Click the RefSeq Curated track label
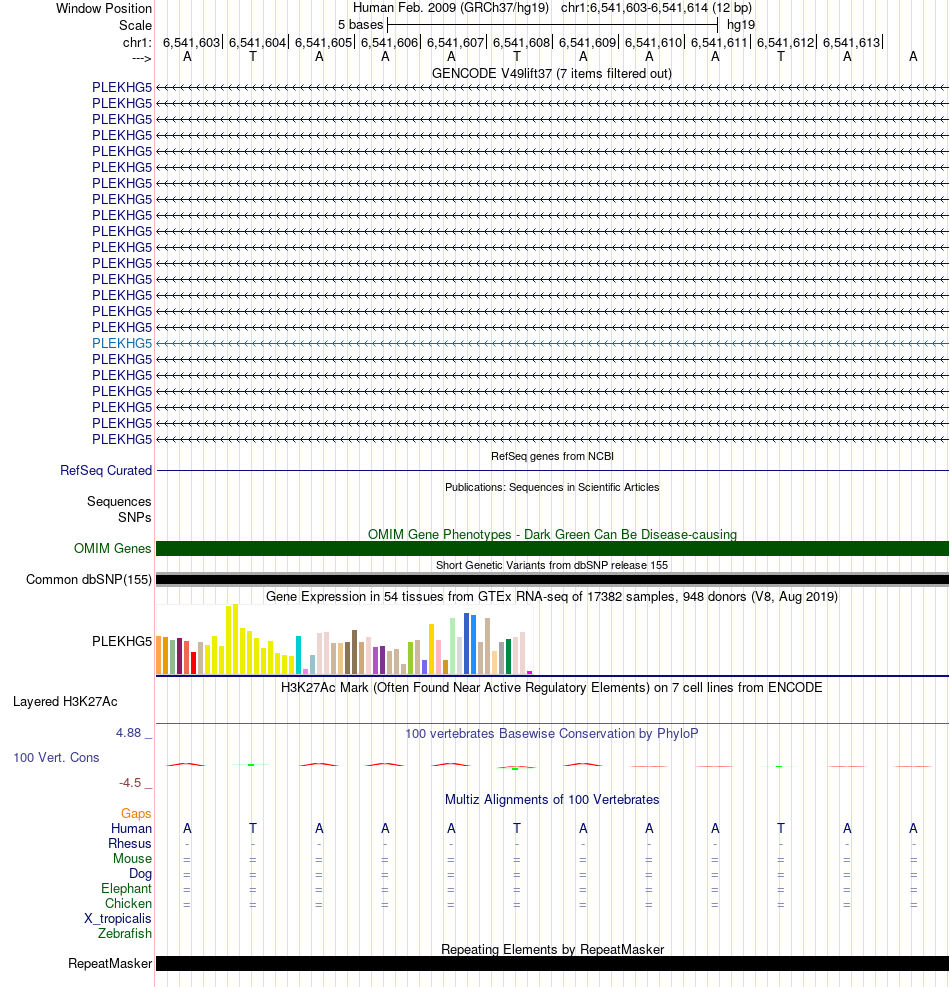The width and height of the screenshot is (950, 987). [x=106, y=471]
